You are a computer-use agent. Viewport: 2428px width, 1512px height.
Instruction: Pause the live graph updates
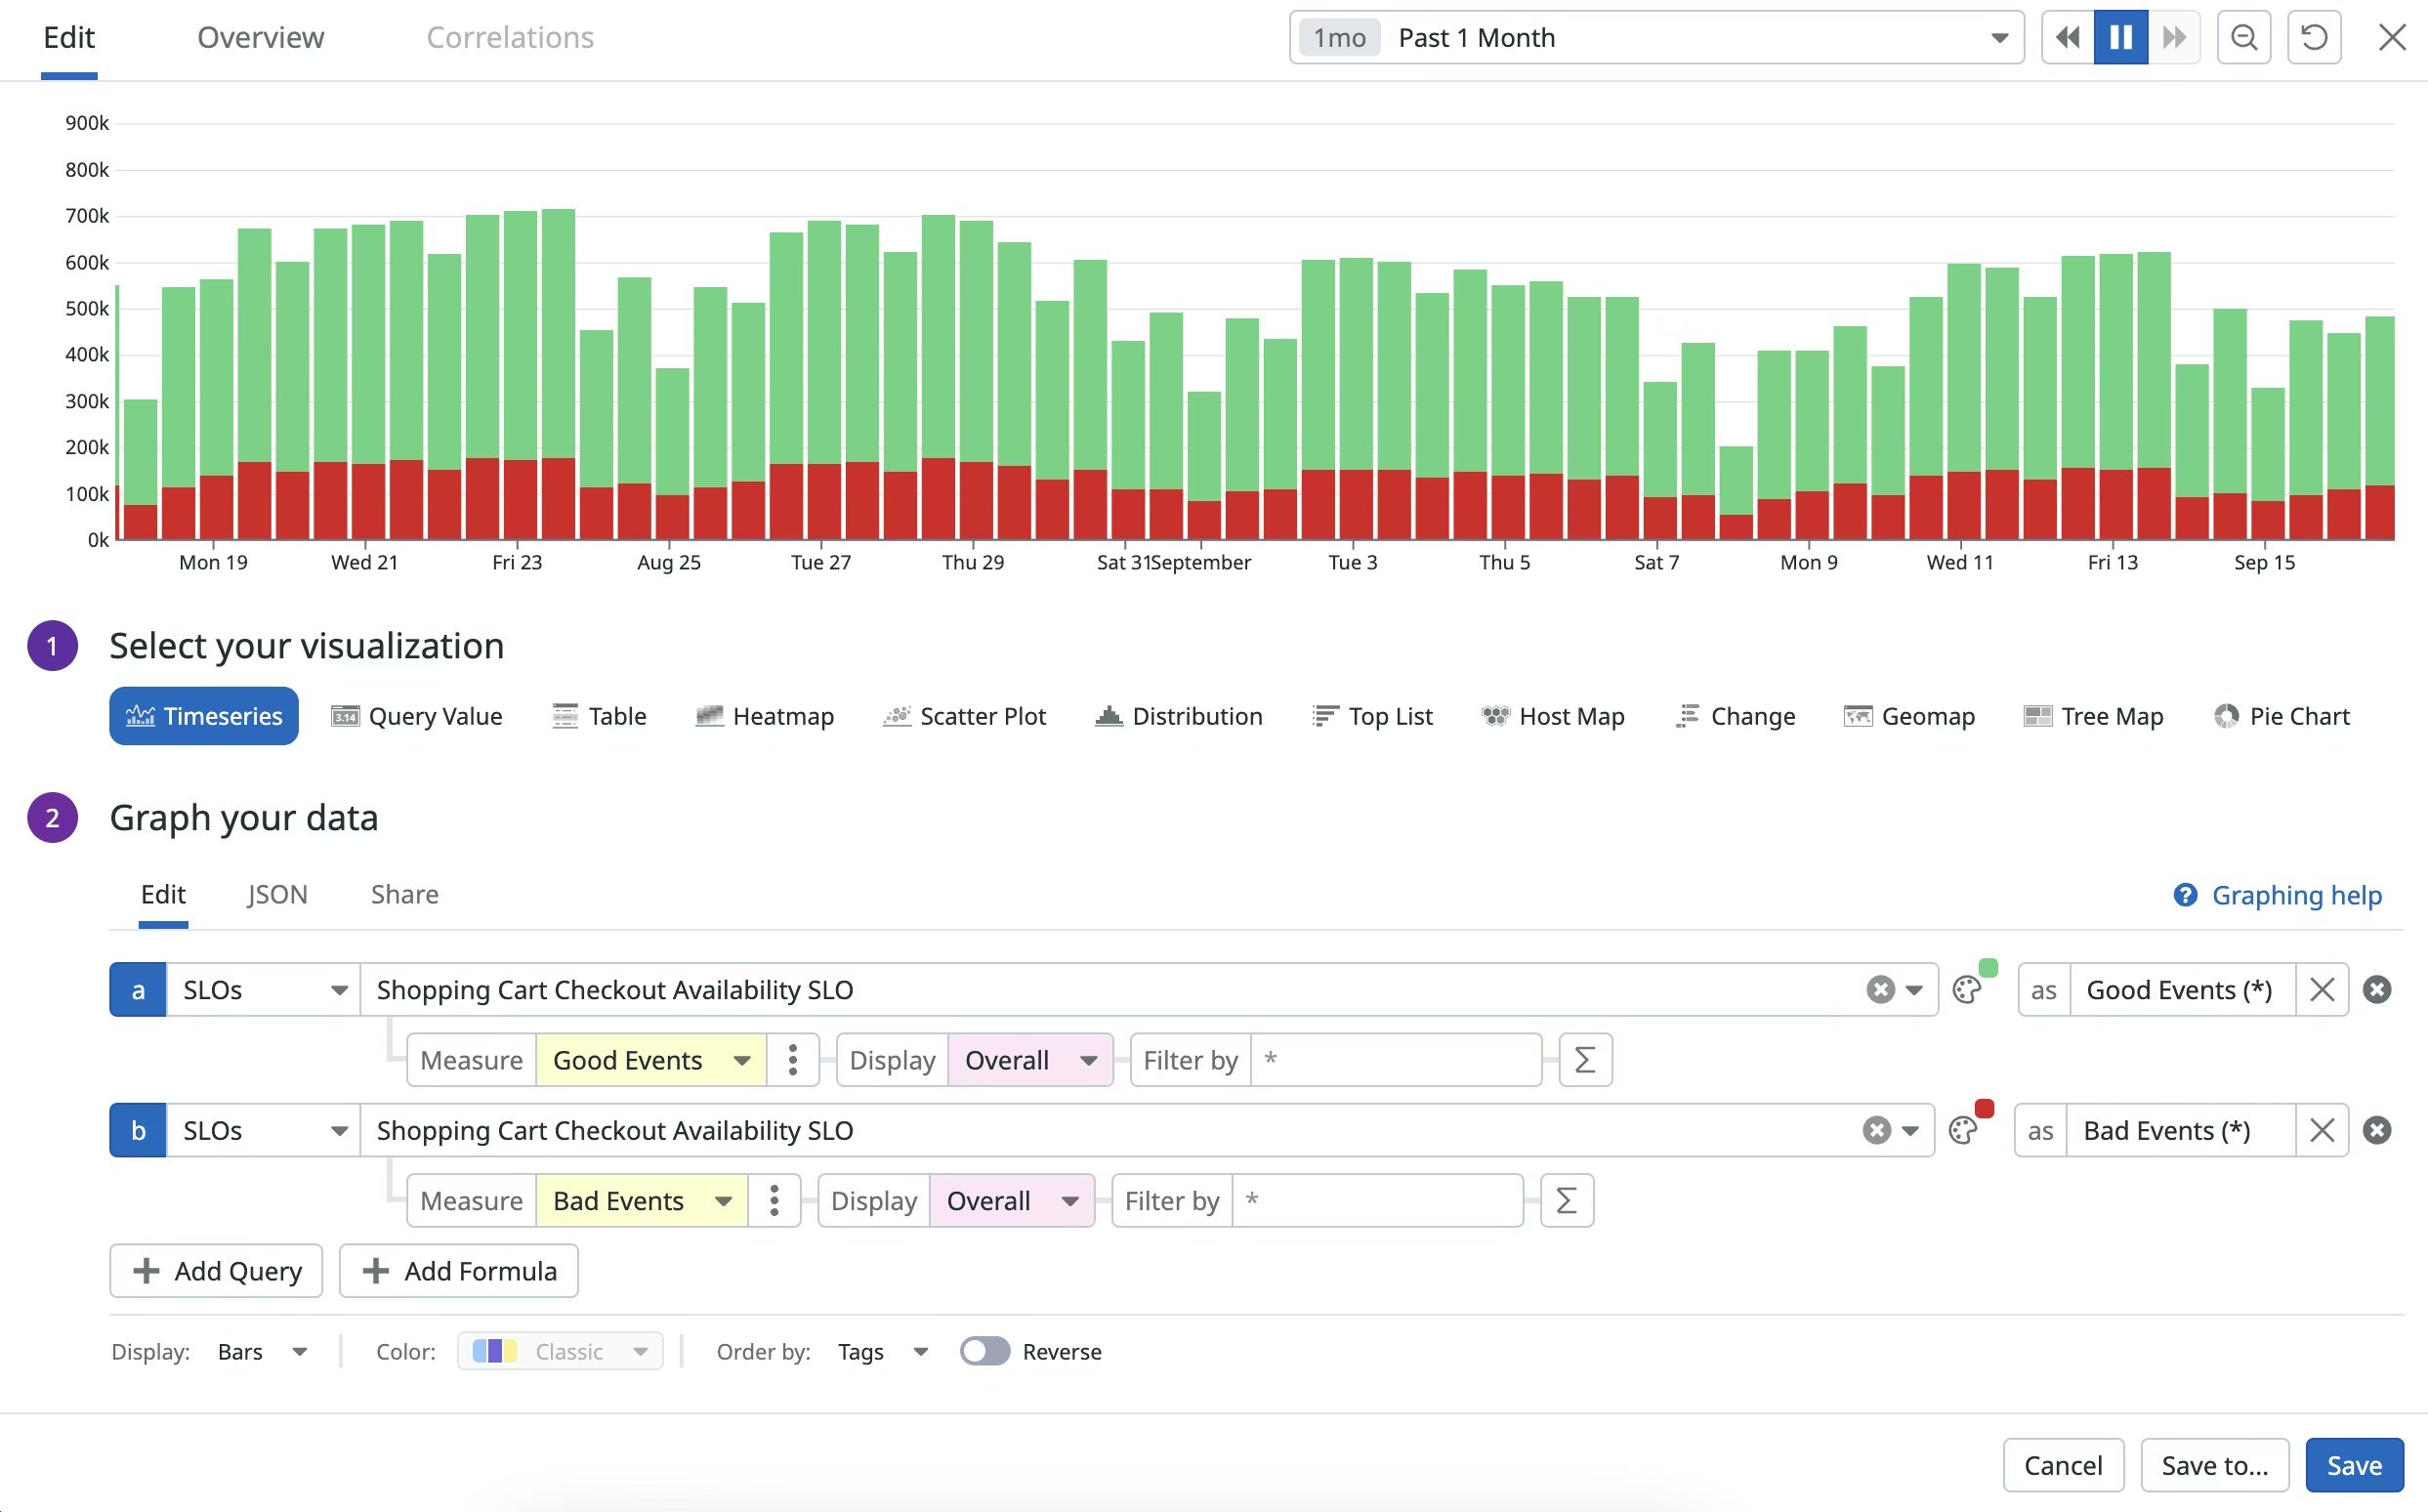coord(2120,37)
